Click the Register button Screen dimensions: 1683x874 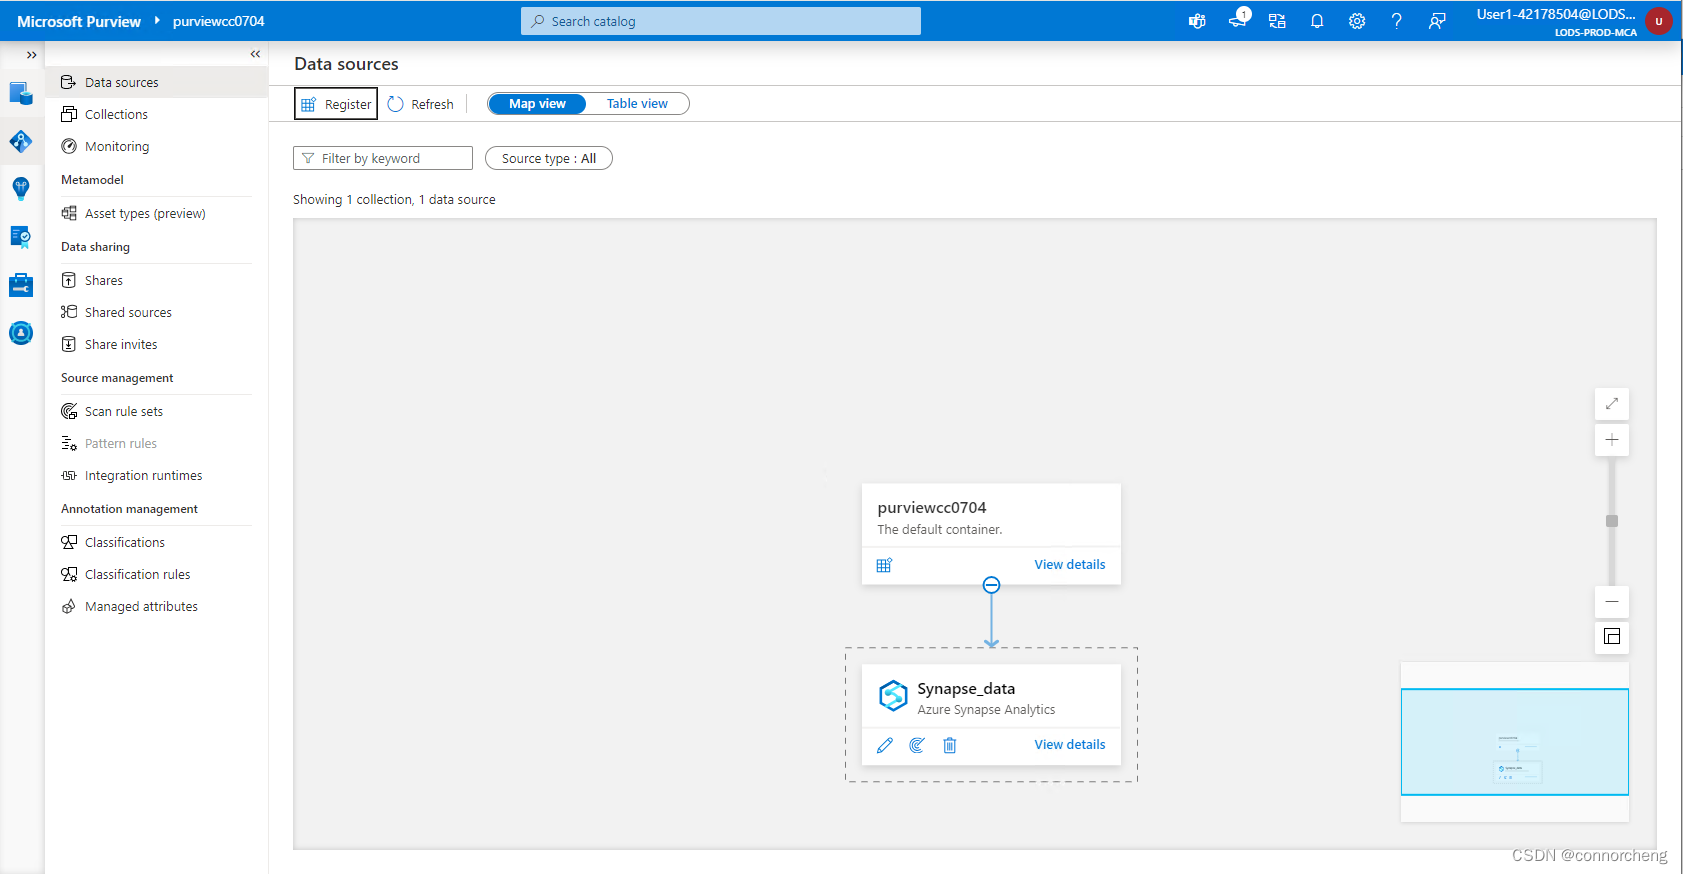click(x=336, y=104)
